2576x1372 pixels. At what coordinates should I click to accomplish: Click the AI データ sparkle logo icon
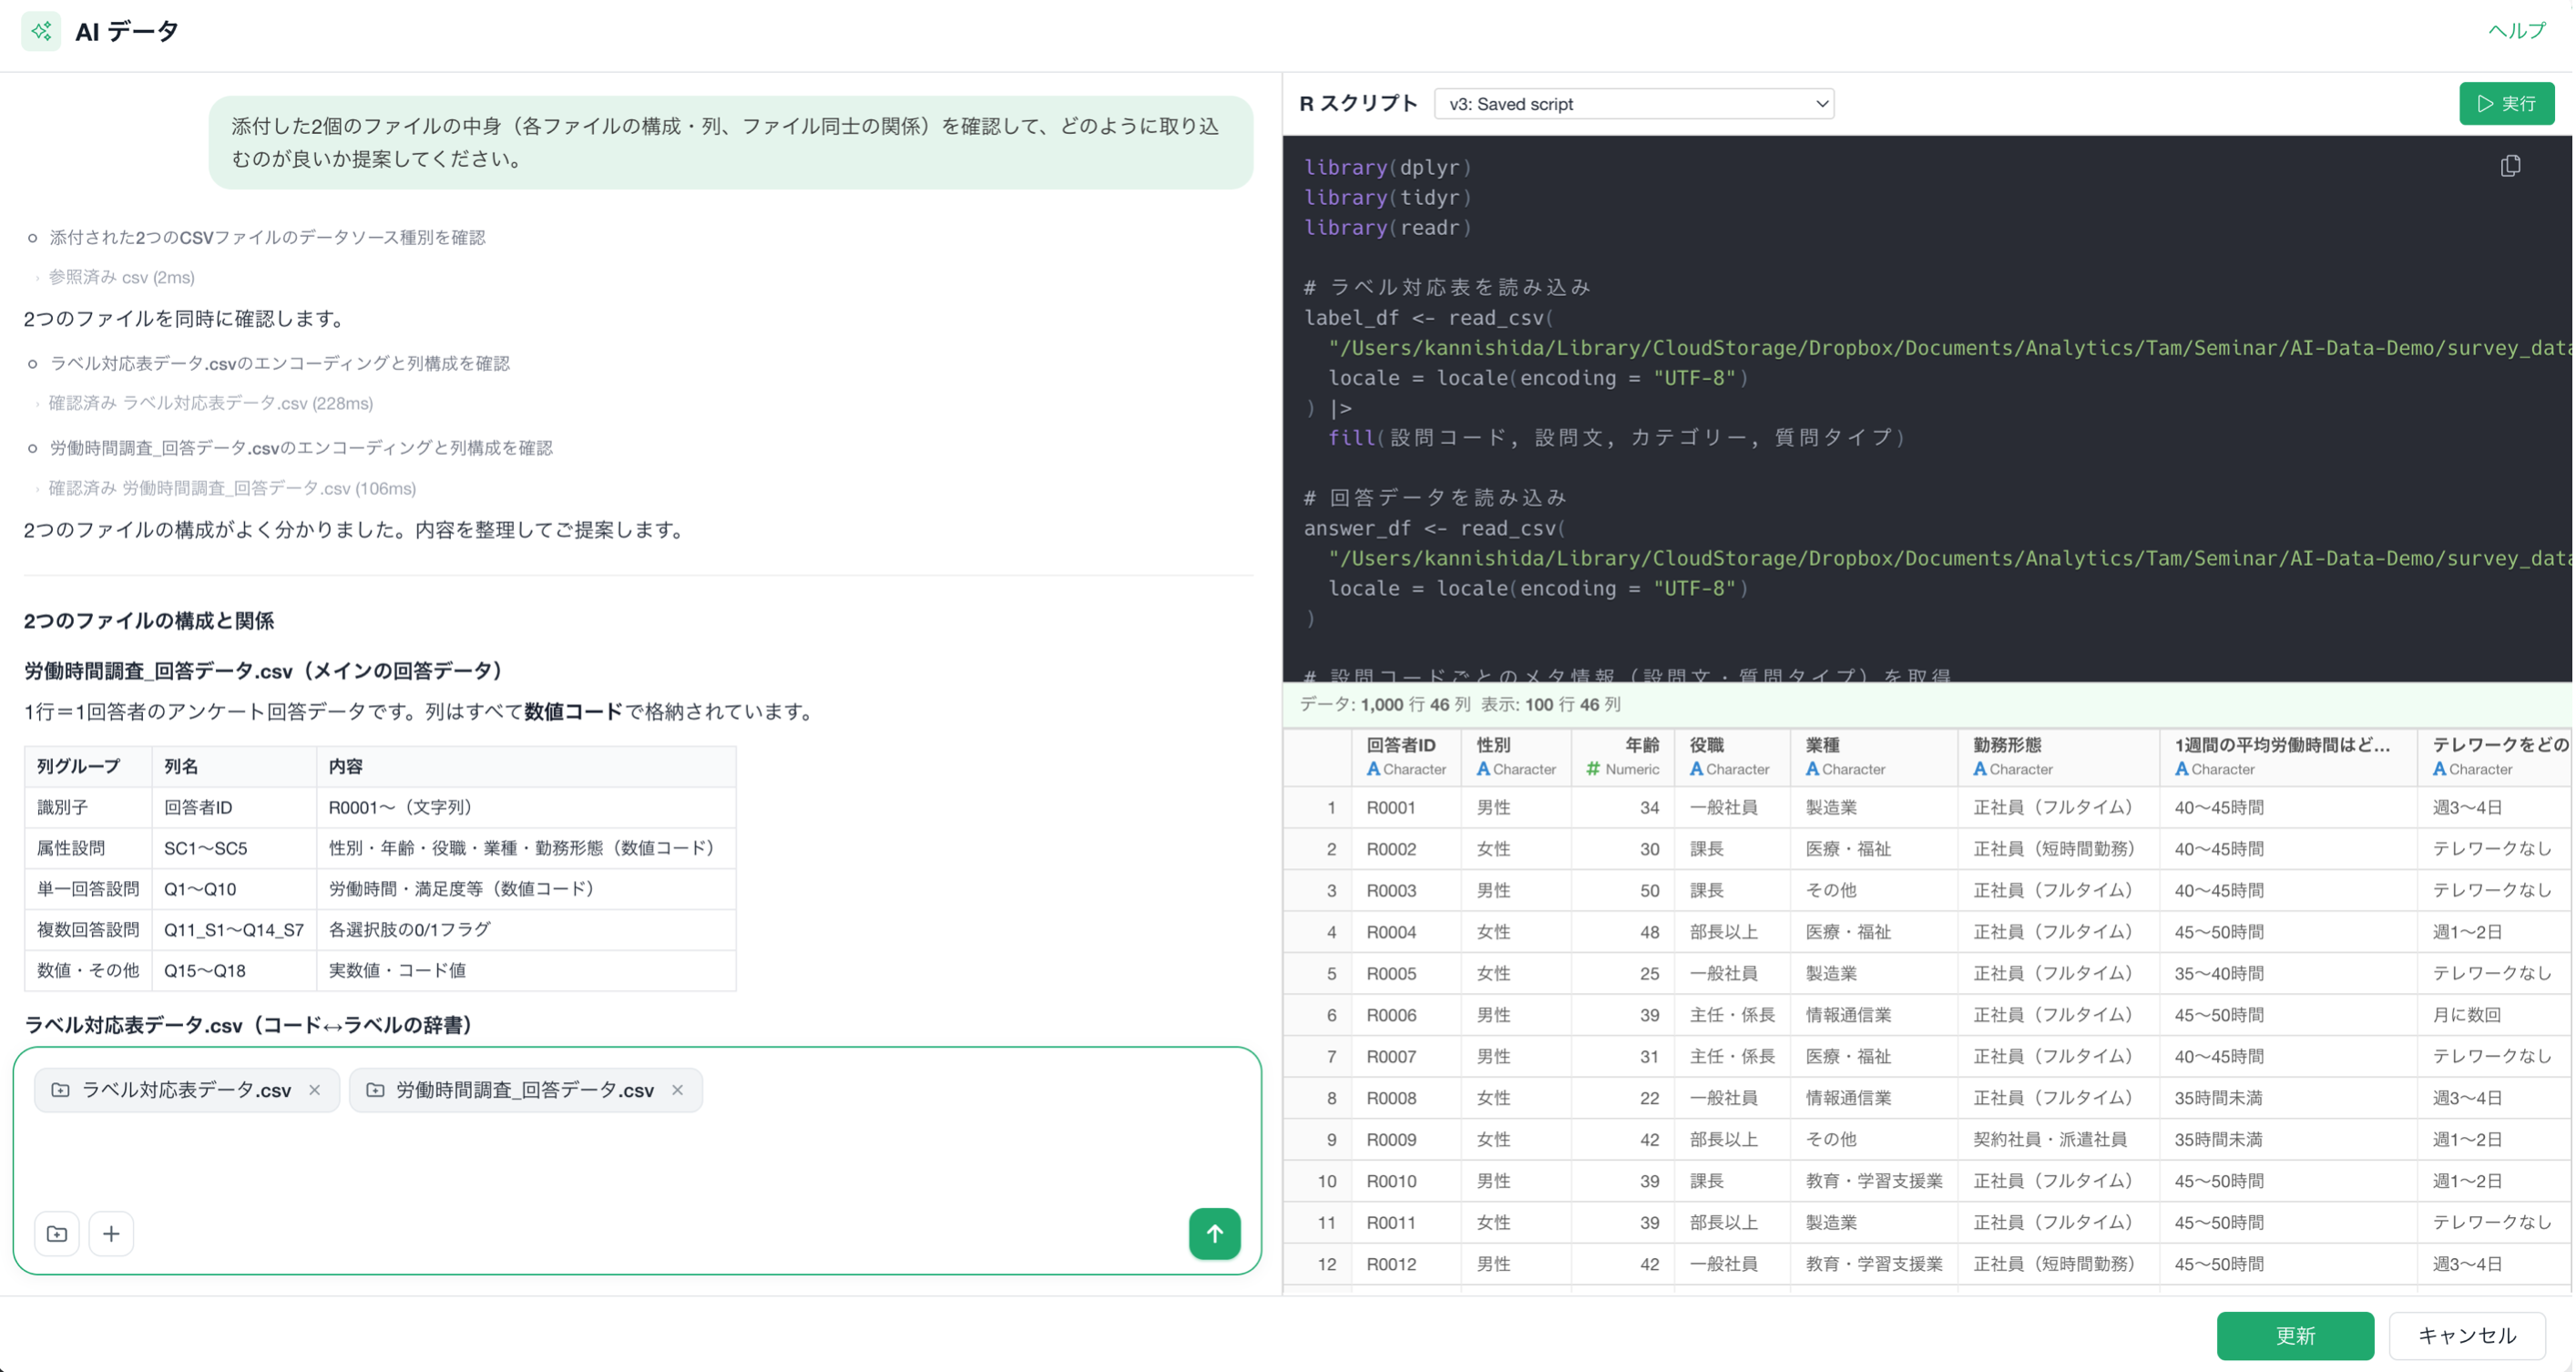click(x=41, y=32)
